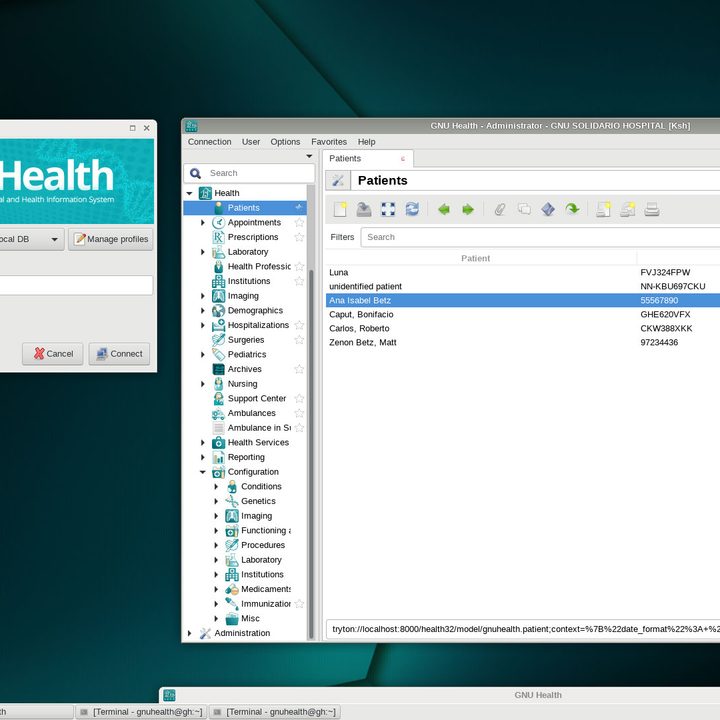The width and height of the screenshot is (720, 720).
Task: Toggle the favorite star for Ambulances
Action: point(299,413)
